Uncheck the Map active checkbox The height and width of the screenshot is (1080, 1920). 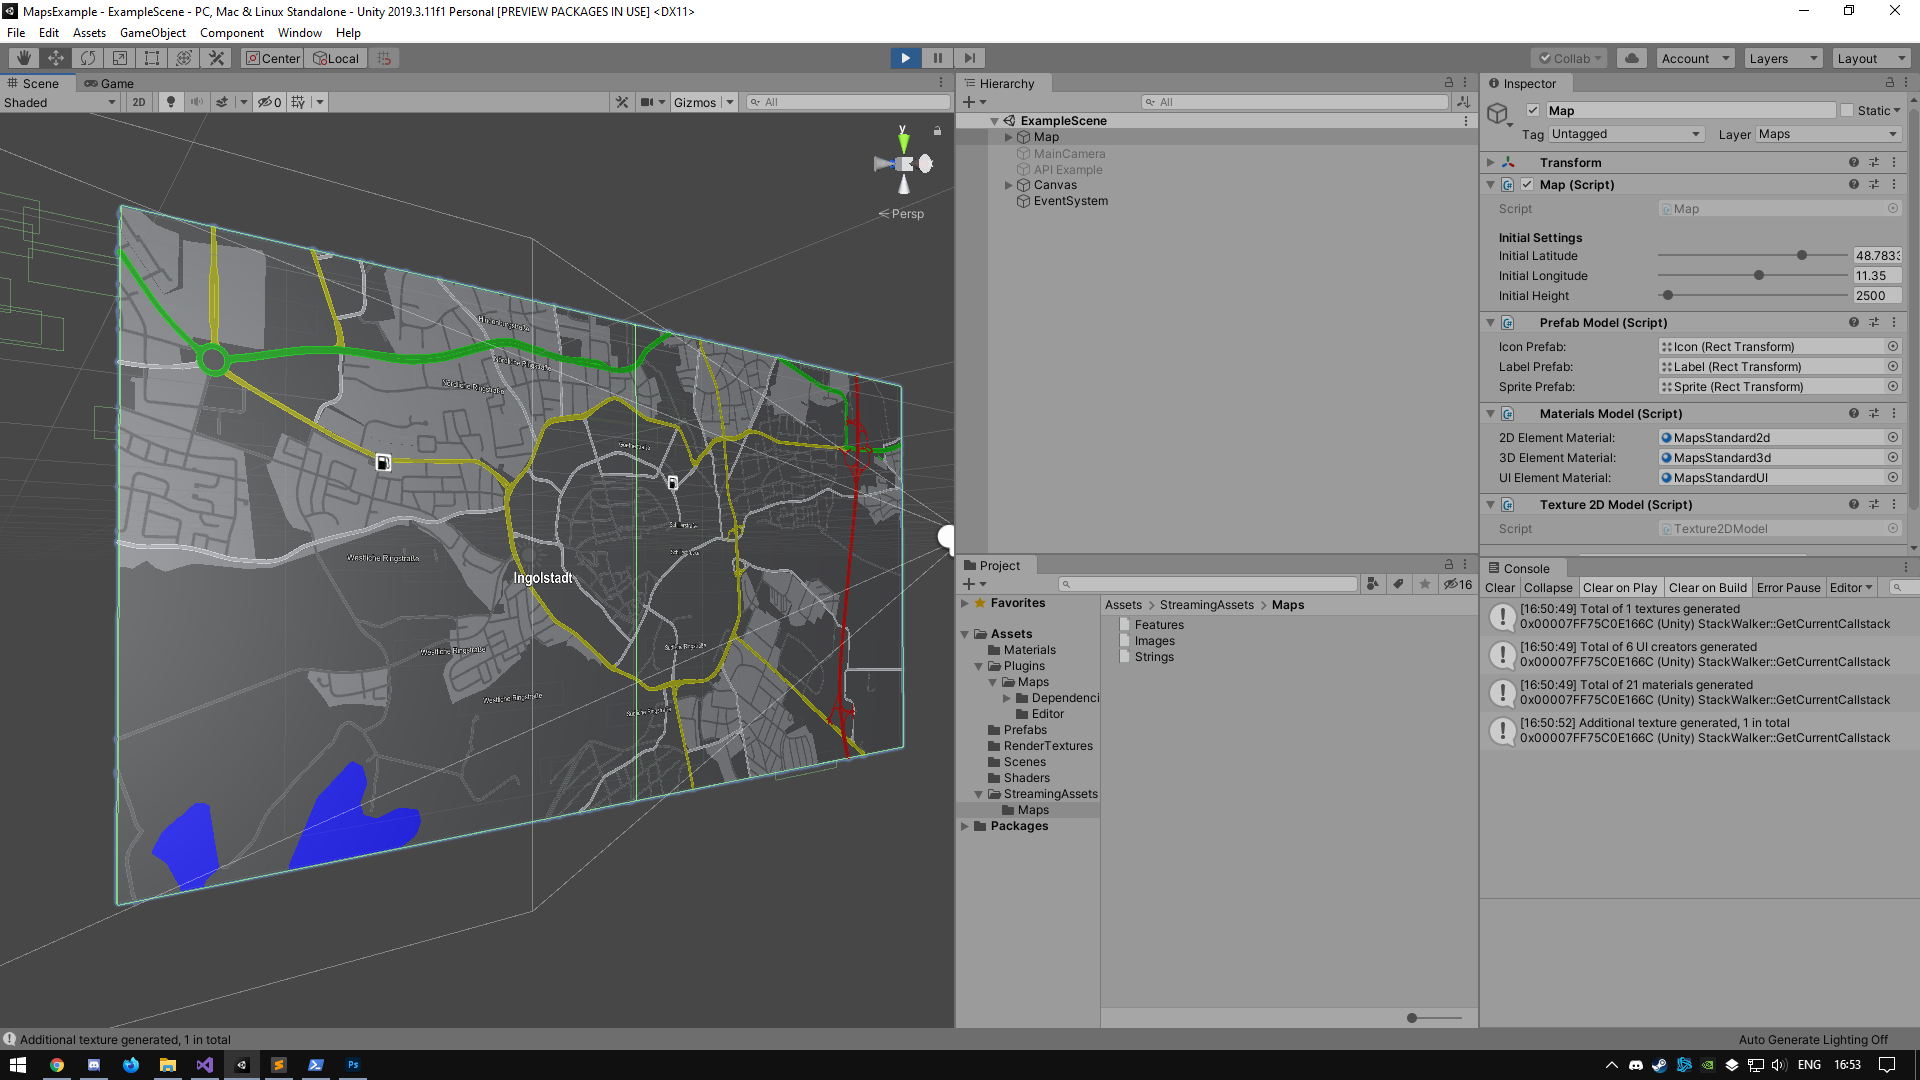click(1533, 110)
